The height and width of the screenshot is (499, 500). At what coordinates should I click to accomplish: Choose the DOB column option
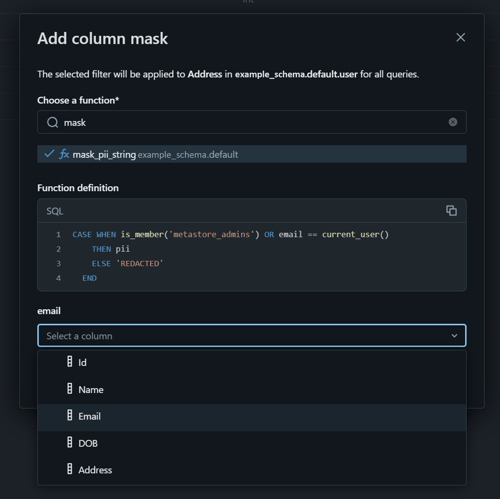[252, 443]
